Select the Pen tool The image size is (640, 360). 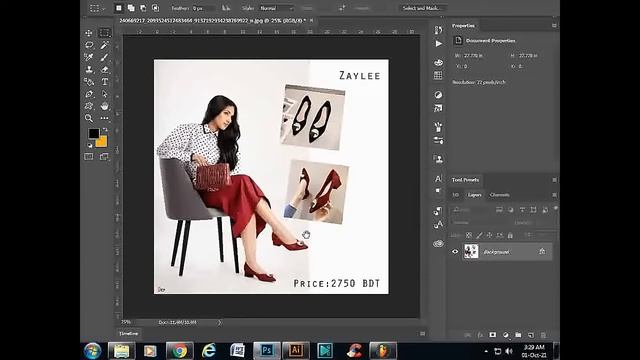pyautogui.click(x=89, y=94)
